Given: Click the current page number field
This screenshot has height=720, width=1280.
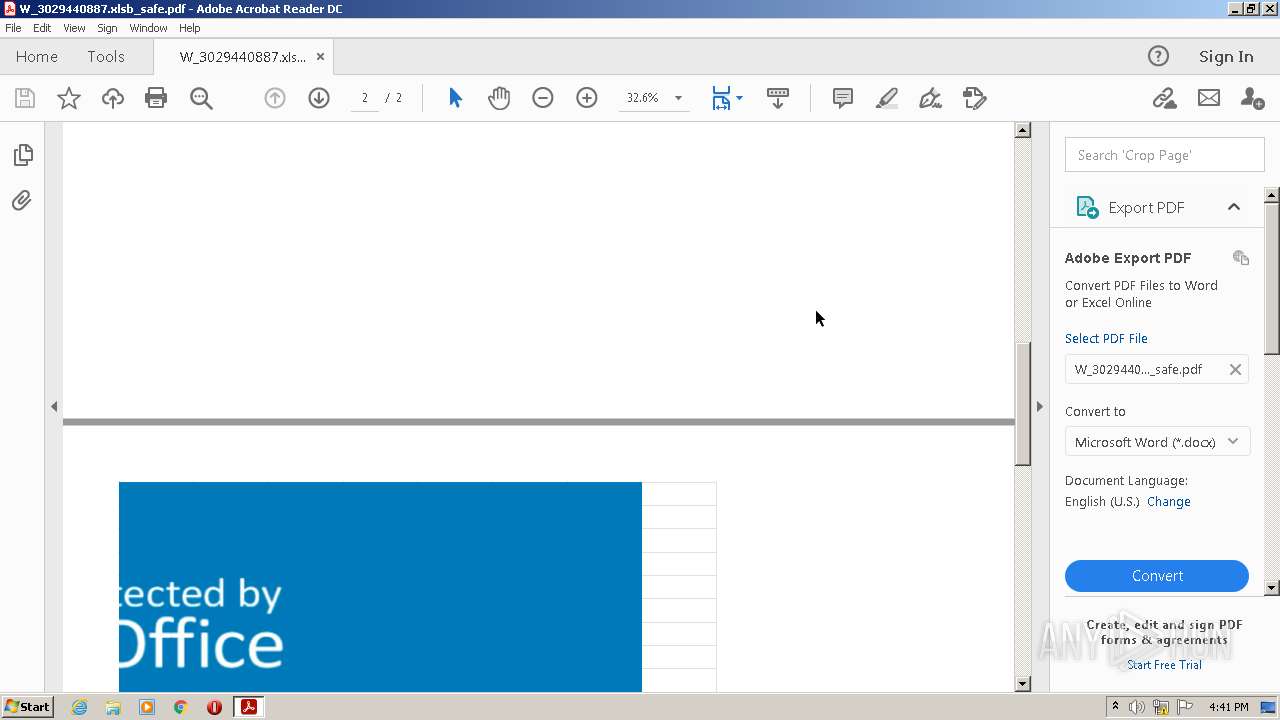Looking at the screenshot, I should click(x=364, y=98).
